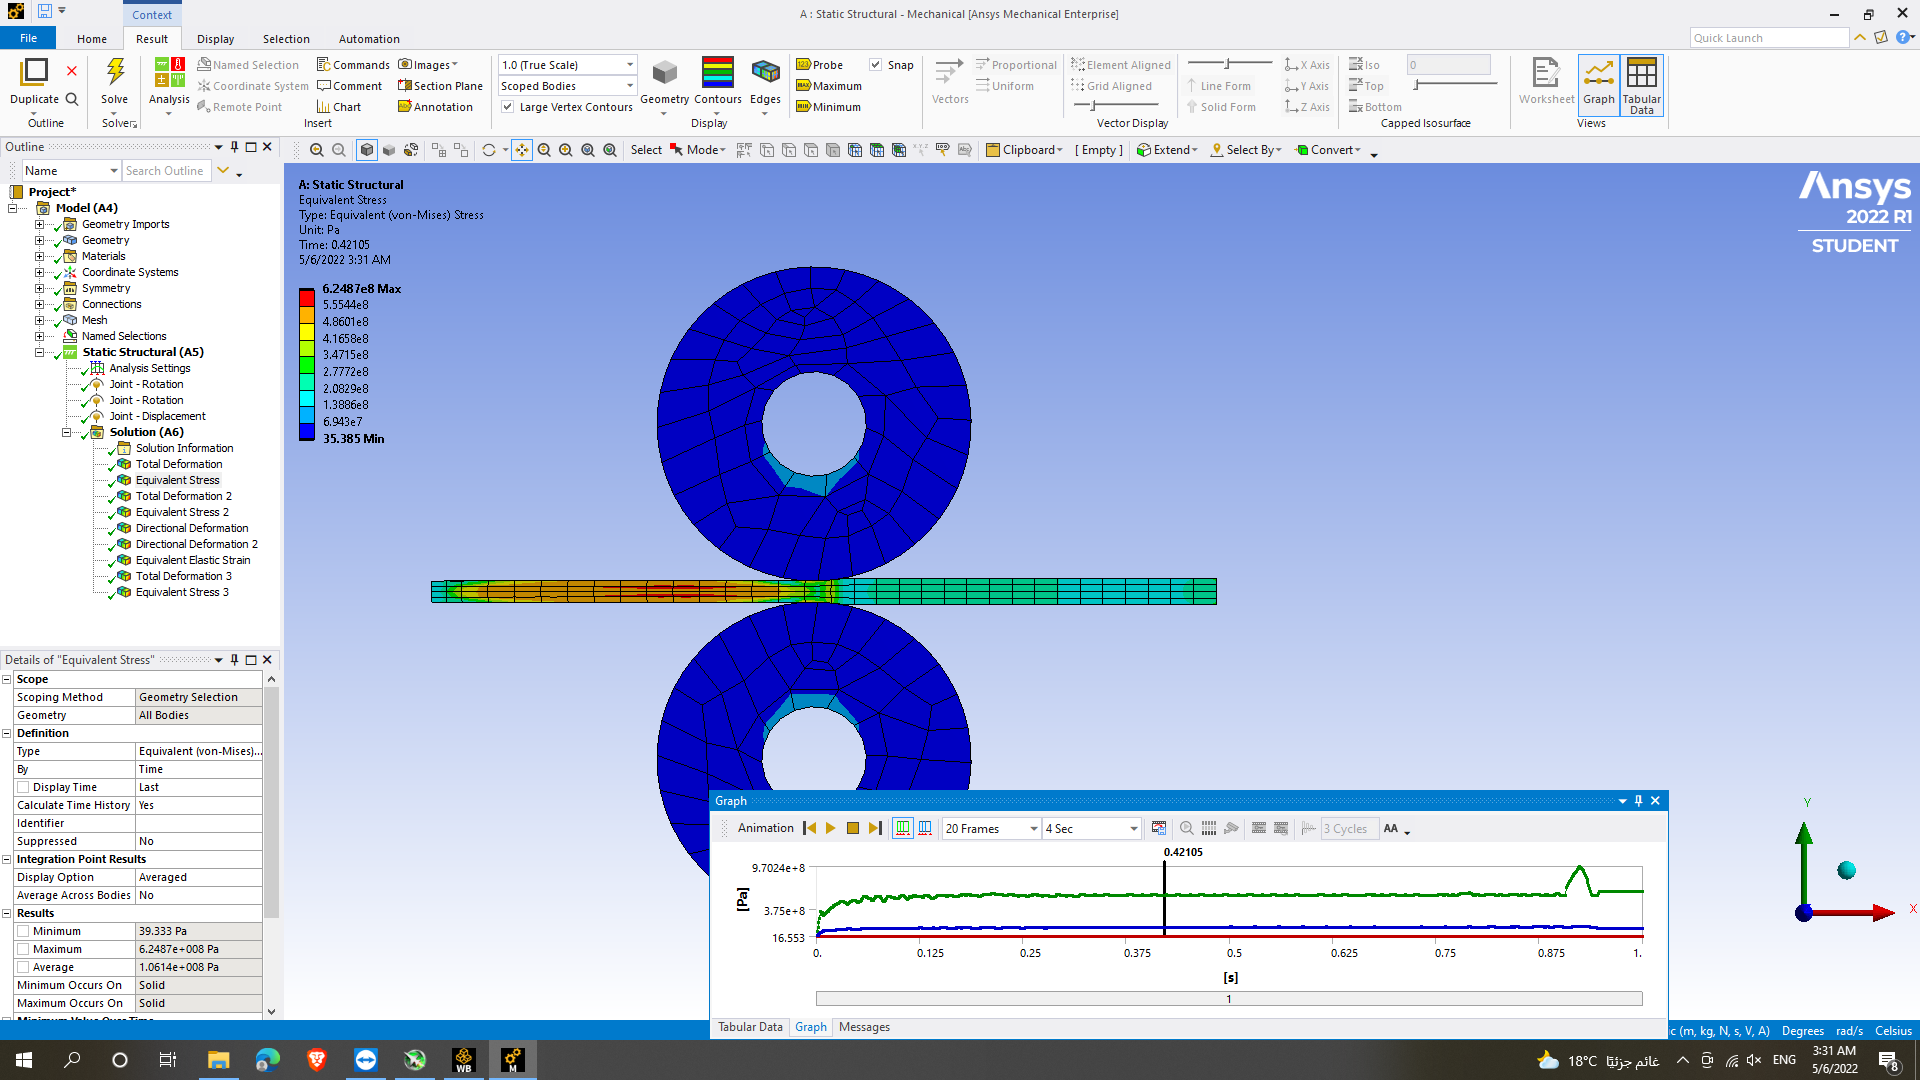This screenshot has height=1080, width=1920.
Task: Open the Scoped Bodies dropdown
Action: (568, 86)
